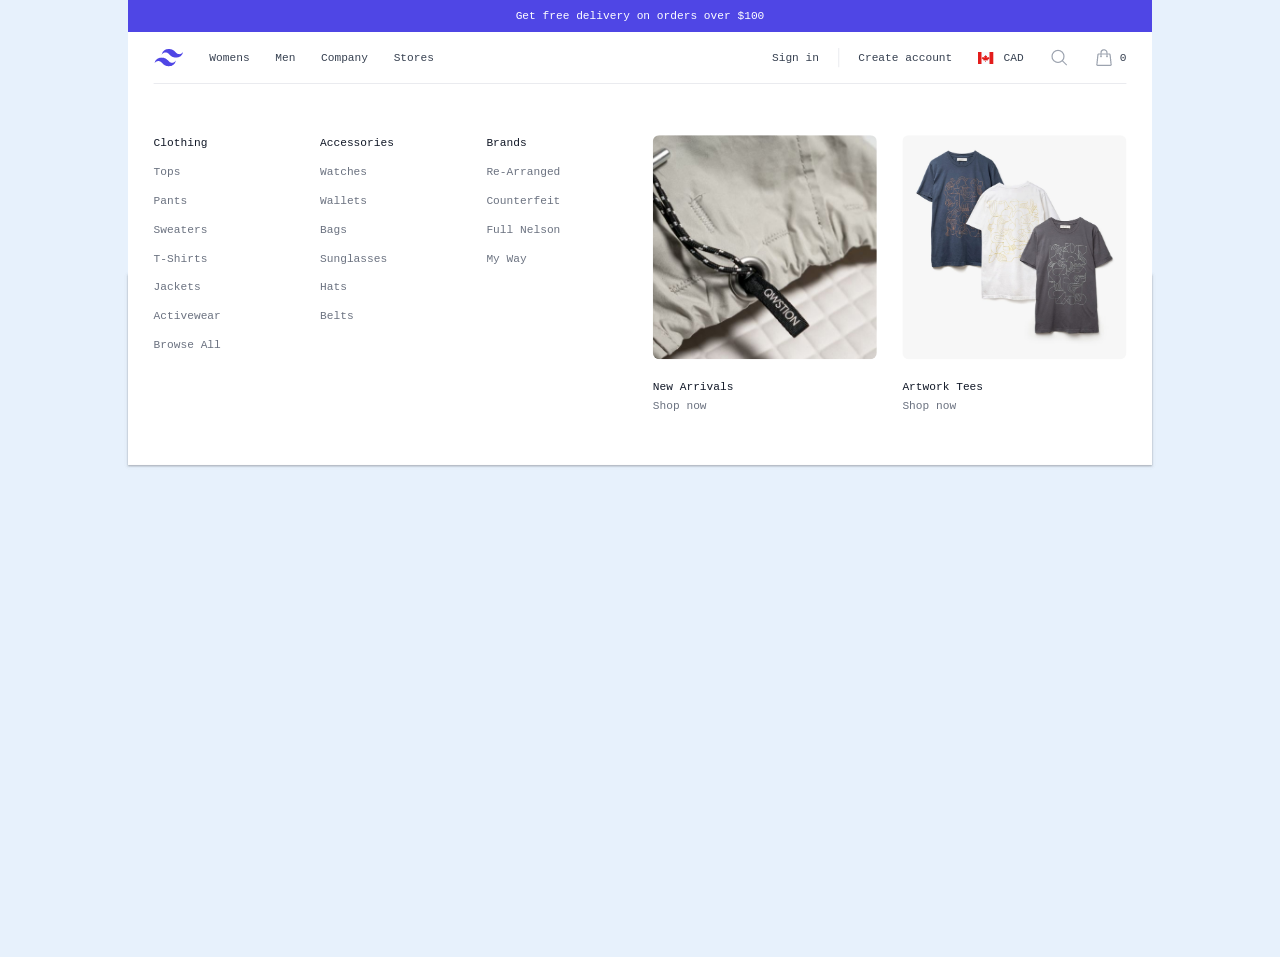Viewport: 1280px width, 957px height.
Task: Open the New Arrivals title link
Action: coord(693,387)
